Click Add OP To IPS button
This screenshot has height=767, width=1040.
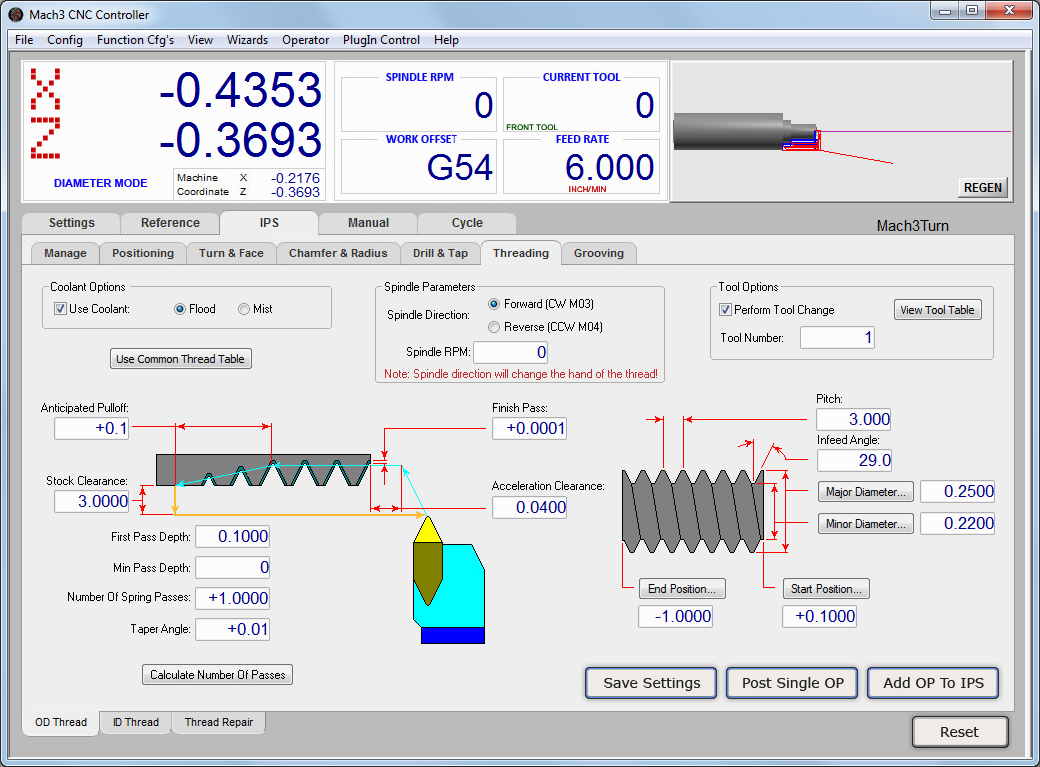coord(933,683)
